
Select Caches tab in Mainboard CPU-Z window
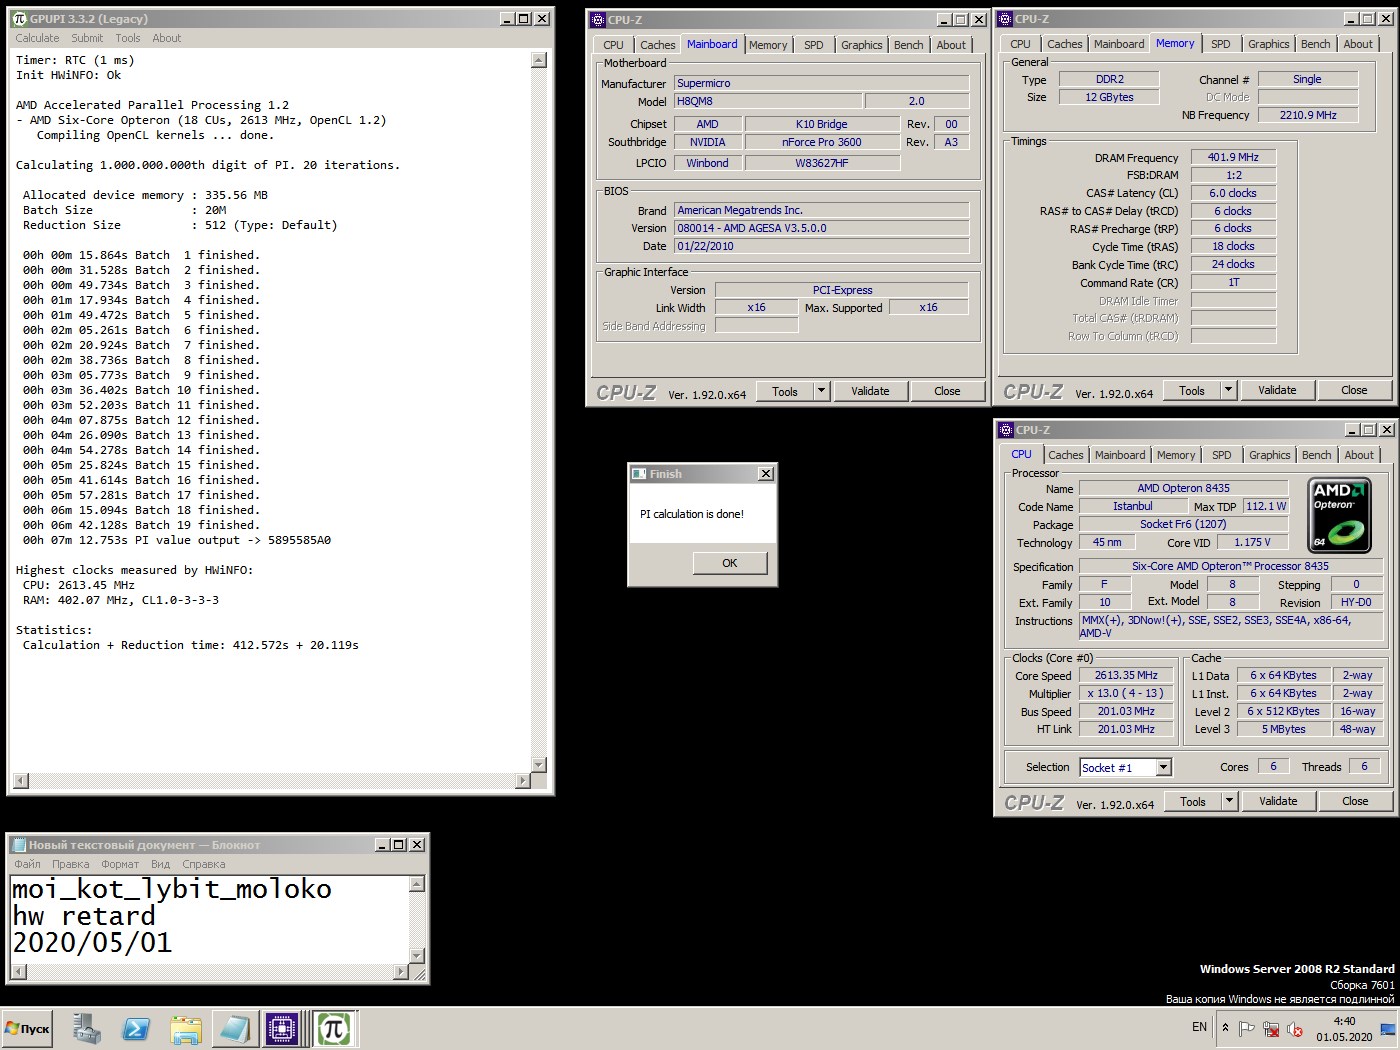[x=658, y=45]
